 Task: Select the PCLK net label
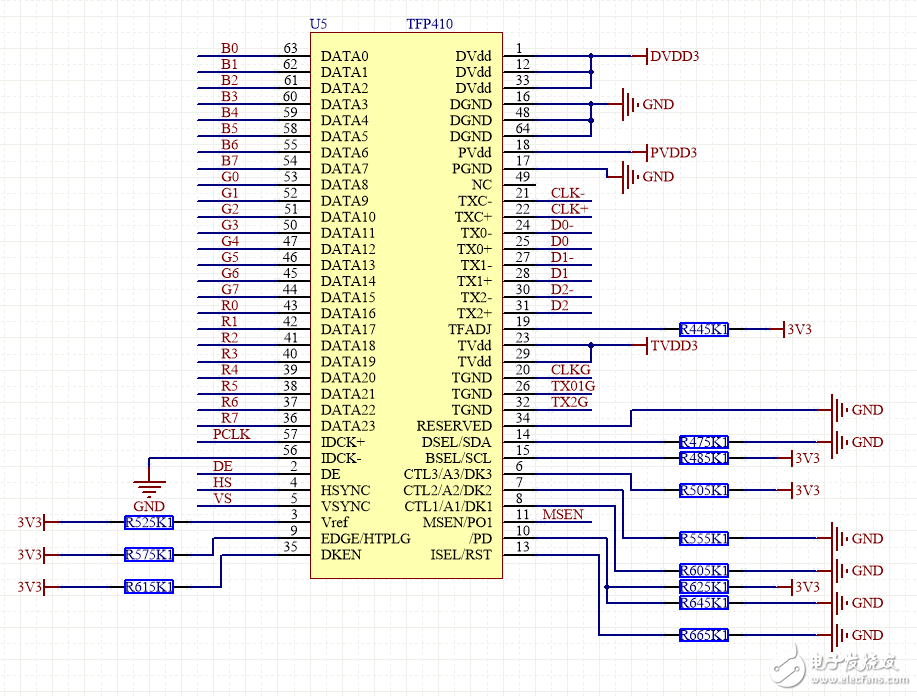click(231, 434)
